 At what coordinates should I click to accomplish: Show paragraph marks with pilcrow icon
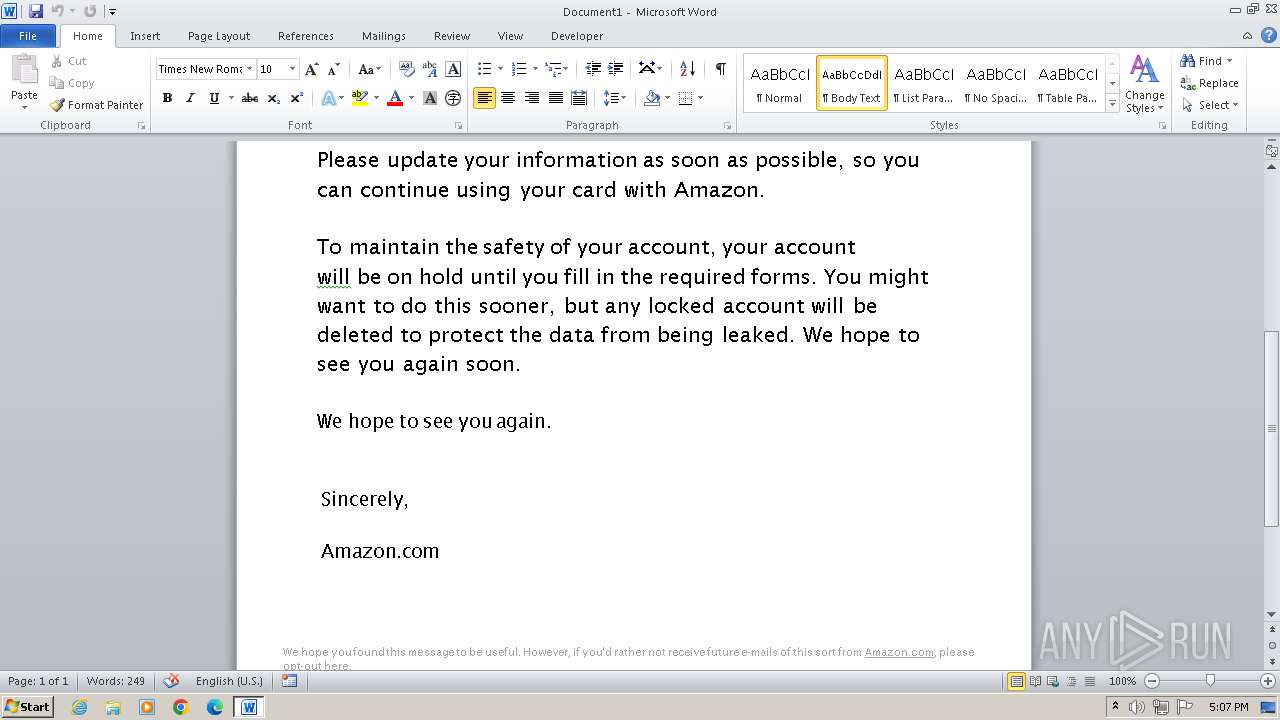click(x=720, y=69)
